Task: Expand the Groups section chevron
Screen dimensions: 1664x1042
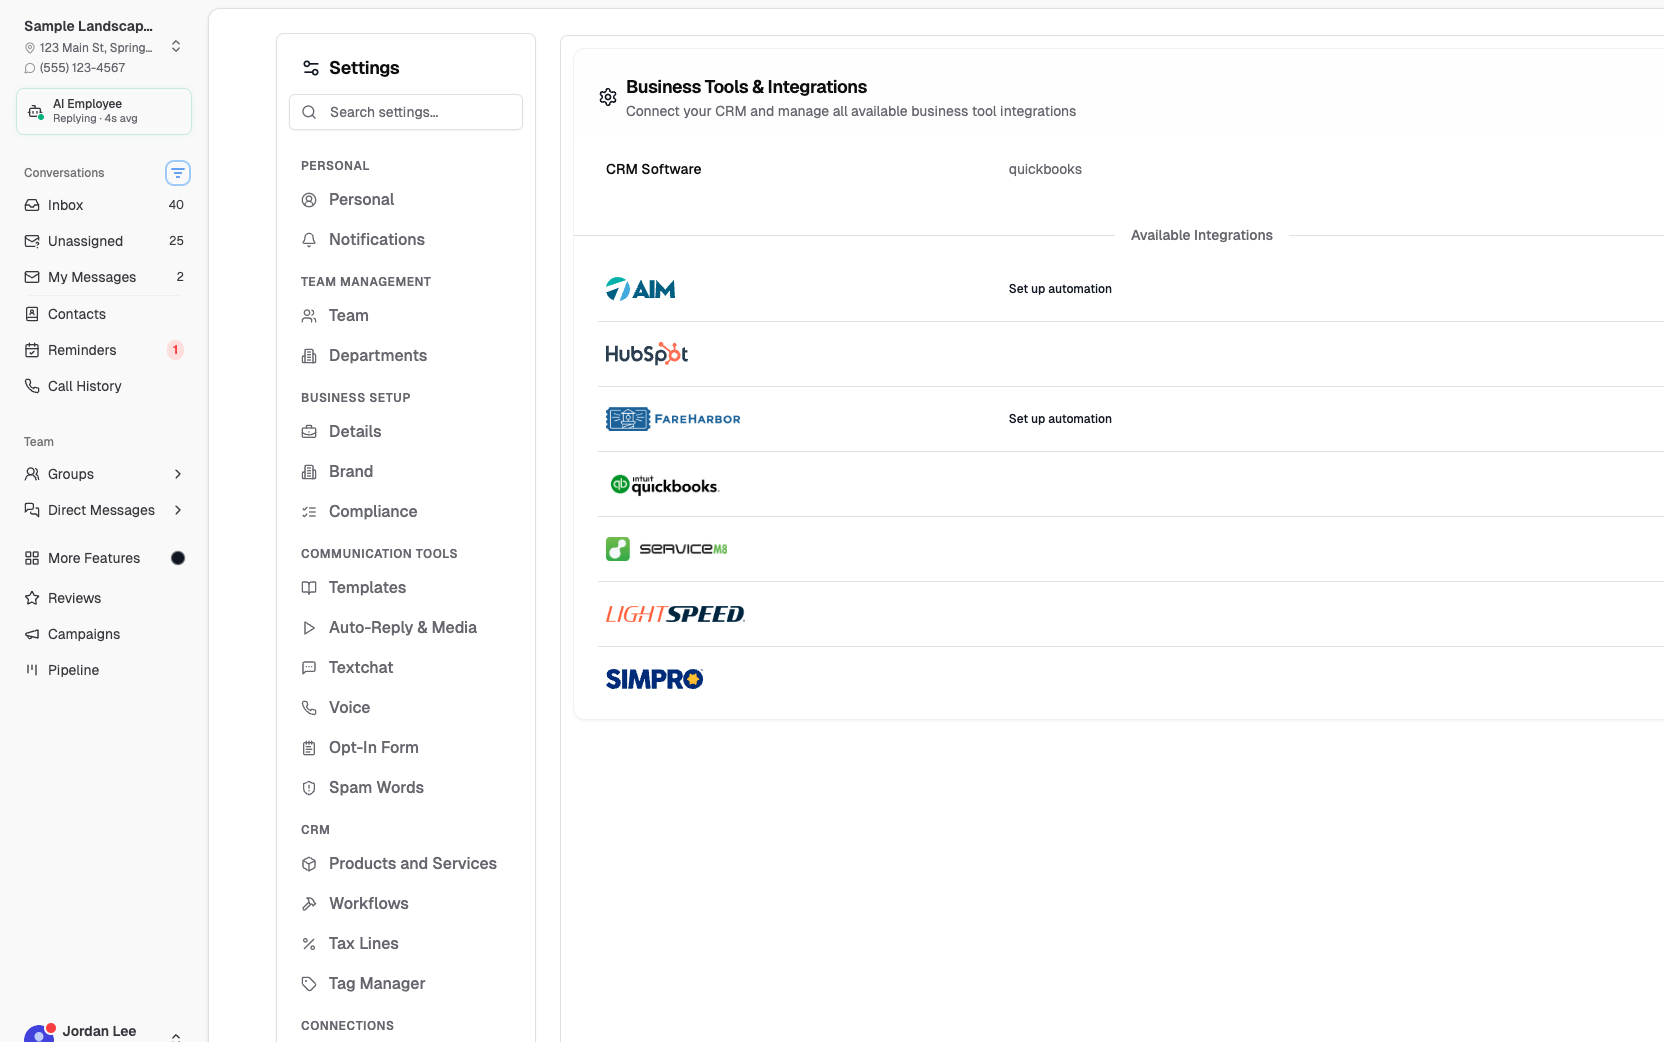Action: coord(178,474)
